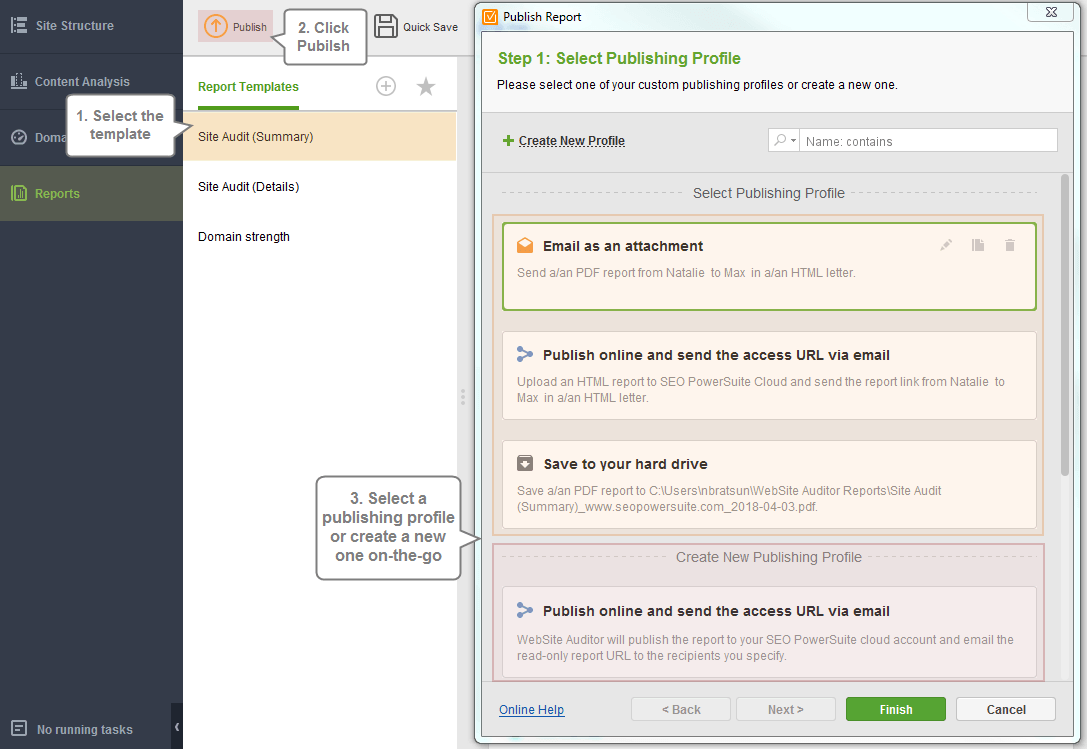Open Content Analysis section in sidebar
This screenshot has height=749, width=1087.
point(92,82)
